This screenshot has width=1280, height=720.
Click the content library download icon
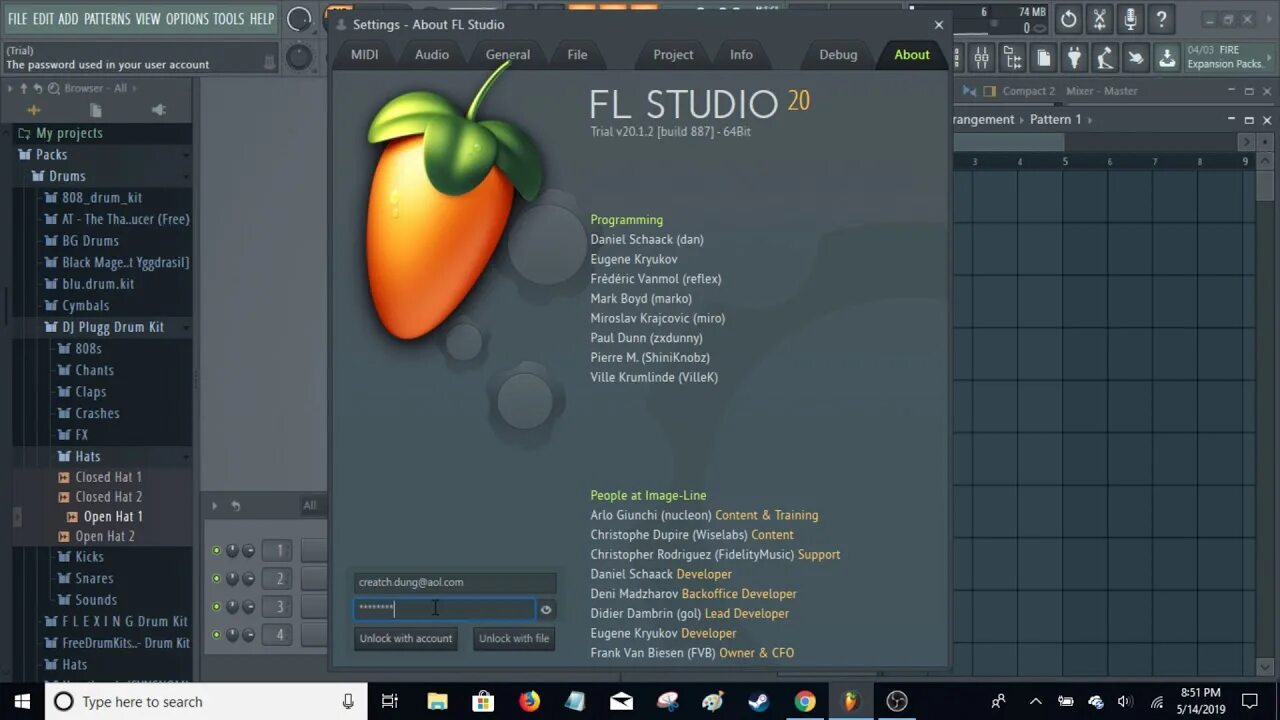coord(1167,58)
